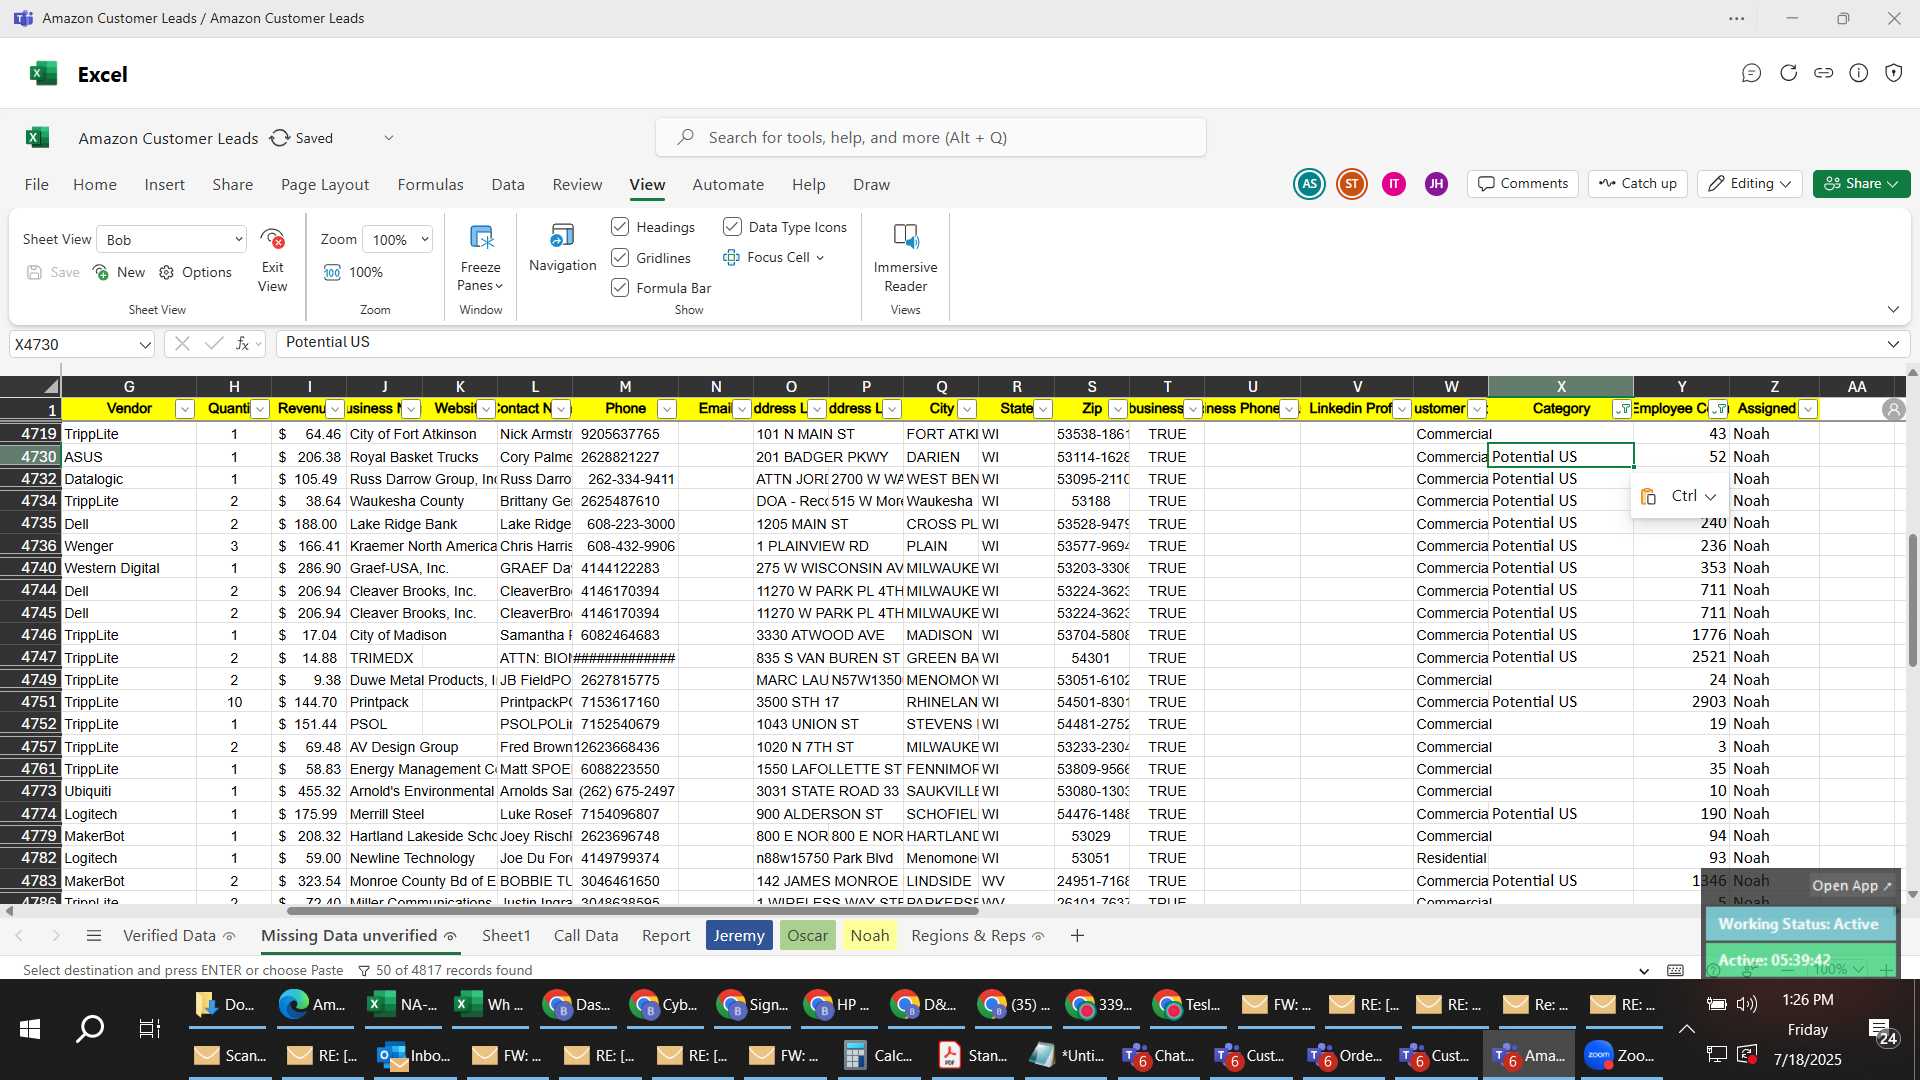The width and height of the screenshot is (1920, 1080).
Task: Click the green Share button
Action: [x=1861, y=184]
